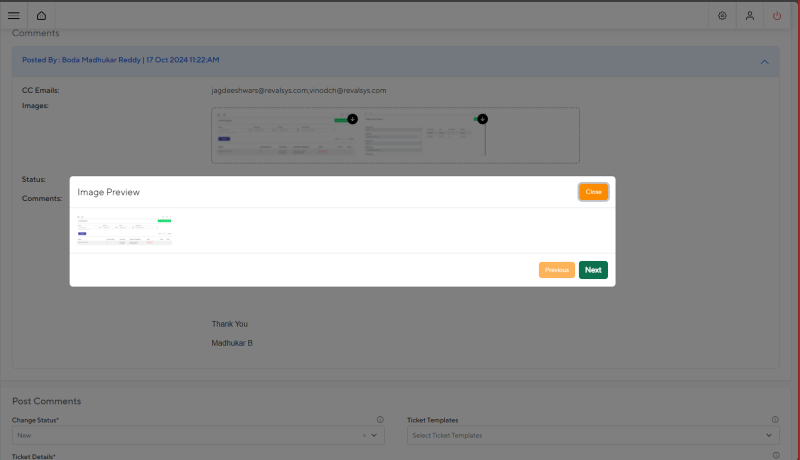Close the Image Preview dialog
Screen dimensions: 800x460
593,191
